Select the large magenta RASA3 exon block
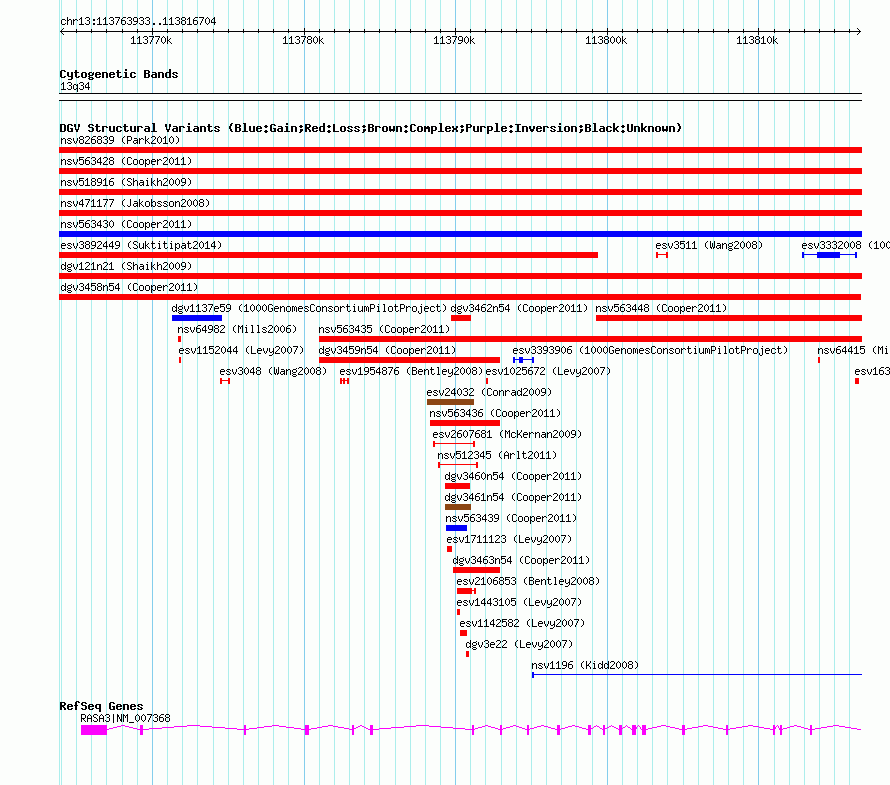 (x=94, y=730)
